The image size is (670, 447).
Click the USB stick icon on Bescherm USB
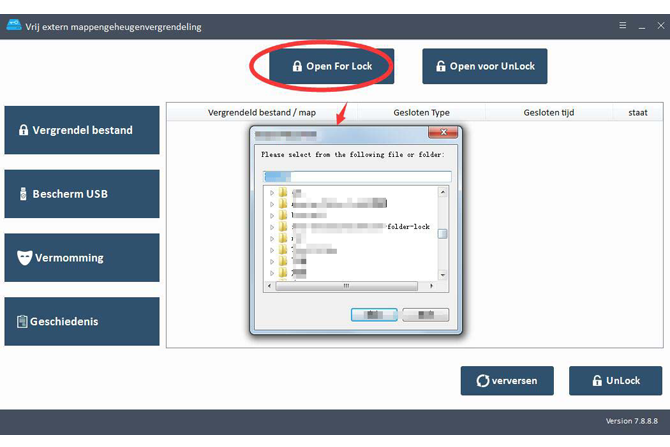pyautogui.click(x=21, y=194)
